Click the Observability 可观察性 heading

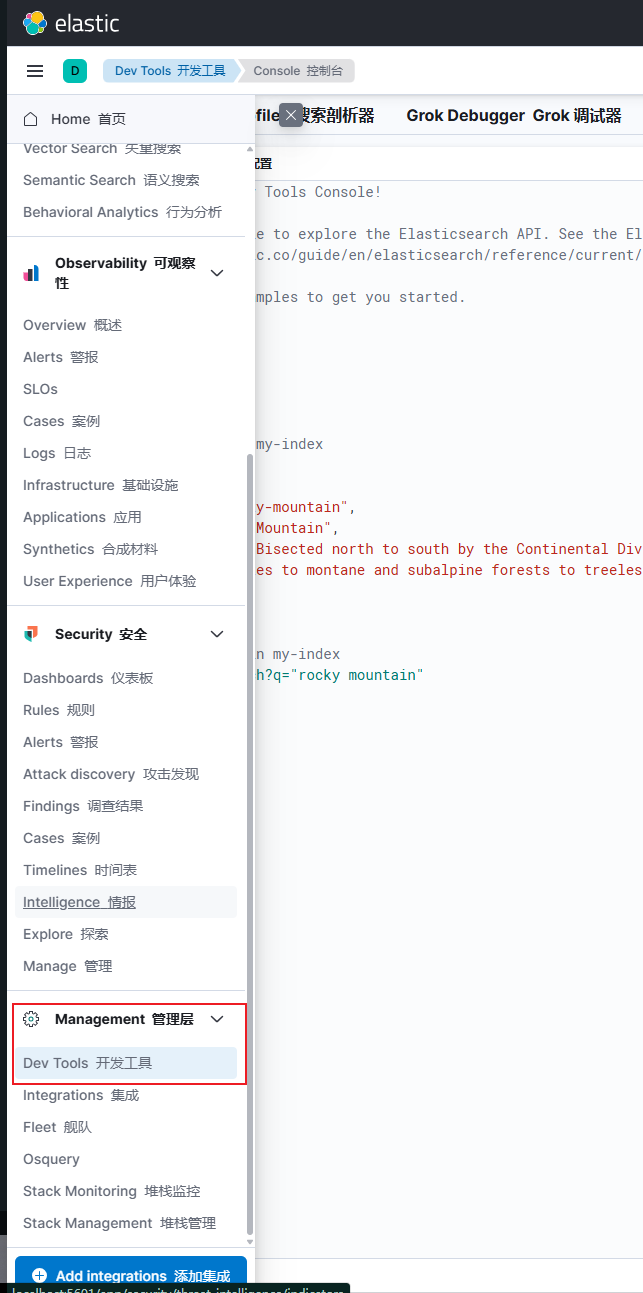coord(125,273)
